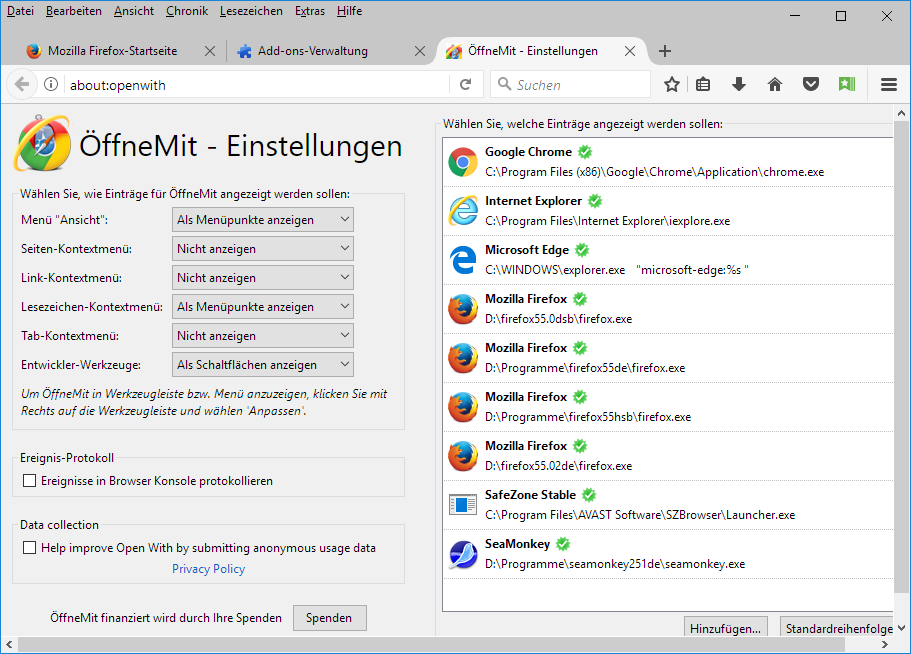Viewport: 911px width, 654px height.
Task: Click the SeaMonkey icon in browser list
Action: (x=463, y=554)
